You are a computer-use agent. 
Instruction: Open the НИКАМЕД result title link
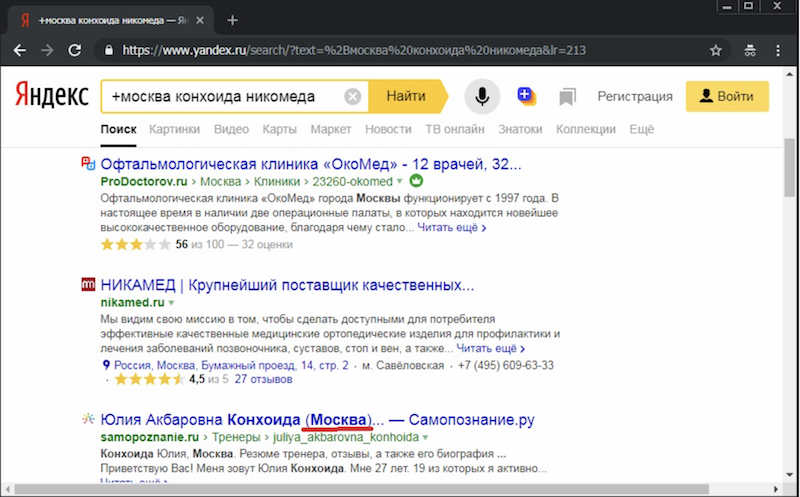pyautogui.click(x=287, y=285)
